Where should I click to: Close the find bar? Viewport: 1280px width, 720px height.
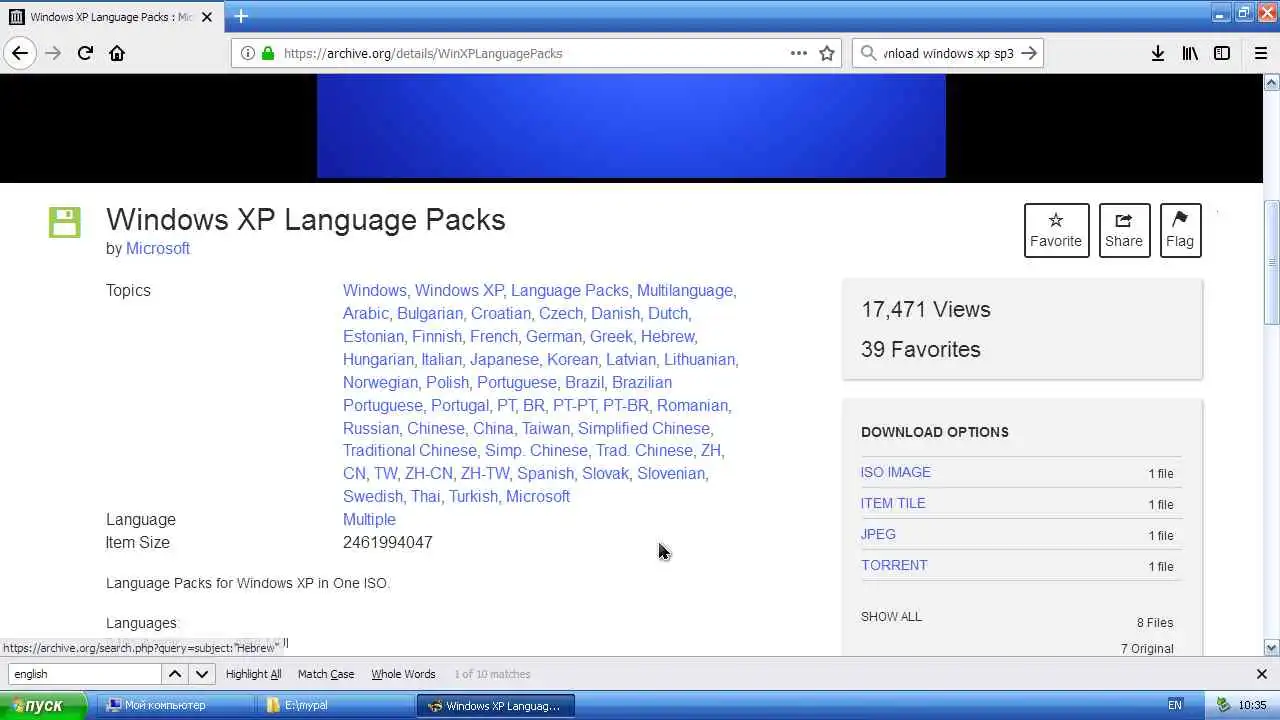(1261, 674)
